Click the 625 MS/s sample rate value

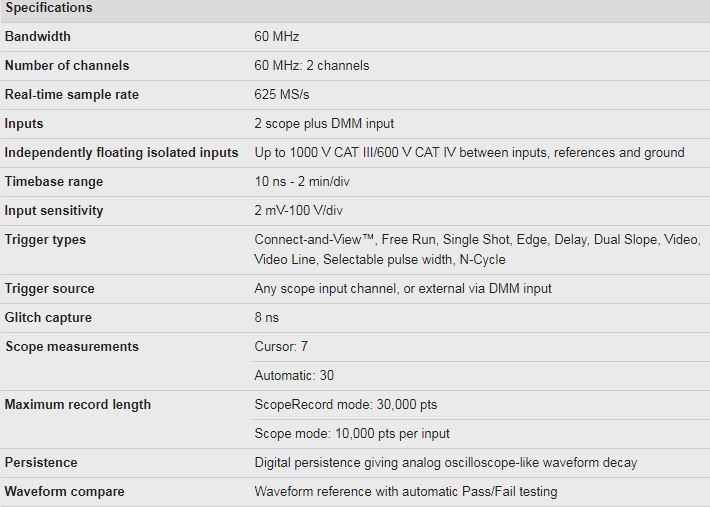[x=282, y=95]
